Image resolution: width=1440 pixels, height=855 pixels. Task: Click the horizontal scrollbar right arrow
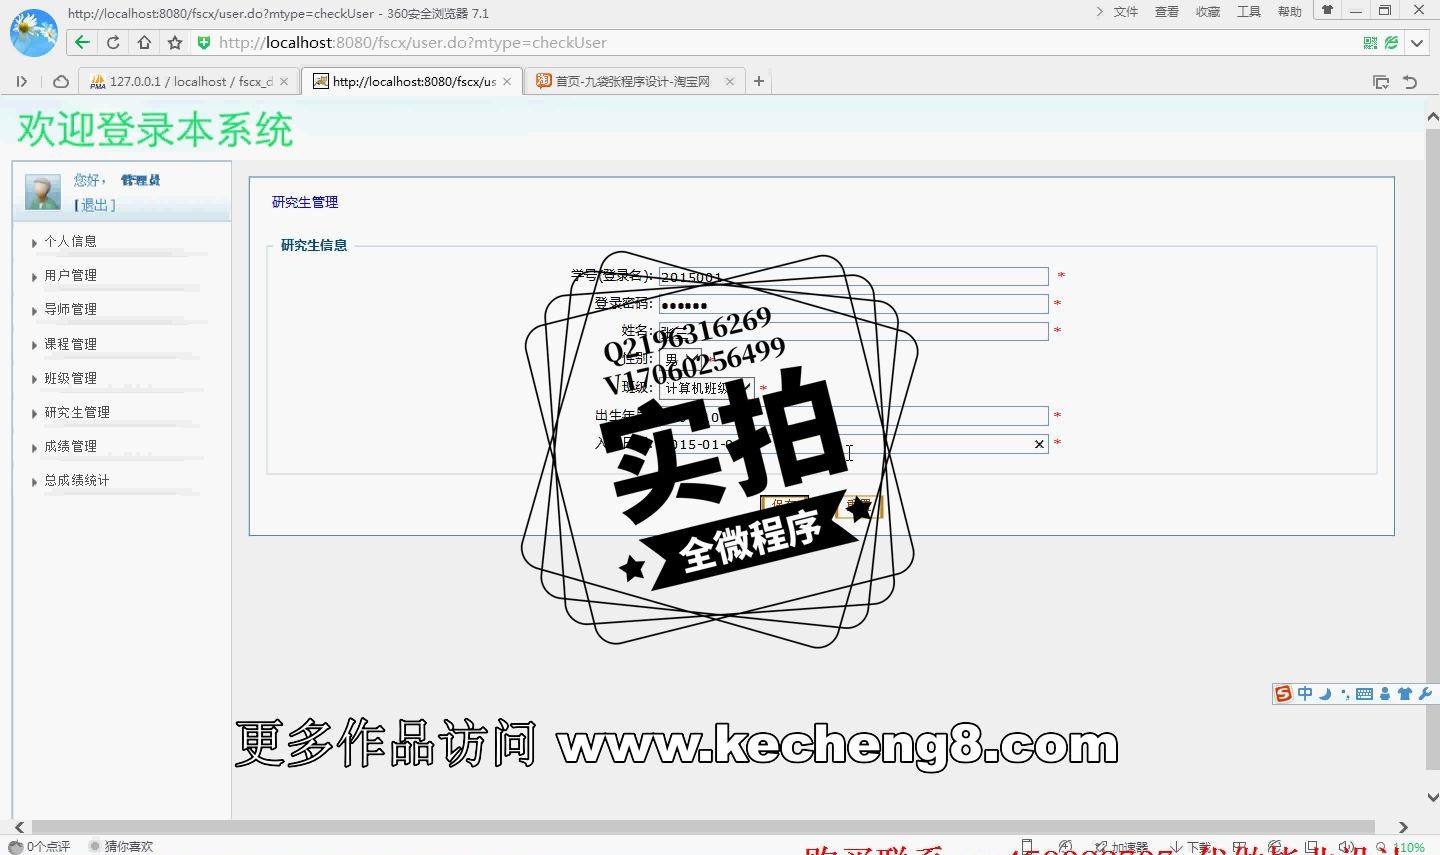1403,827
